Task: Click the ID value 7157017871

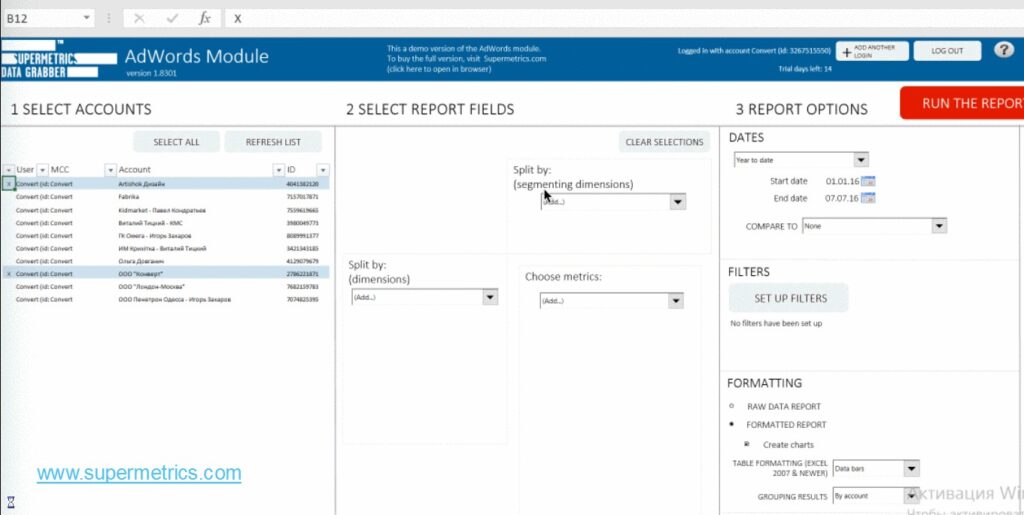Action: (302, 196)
